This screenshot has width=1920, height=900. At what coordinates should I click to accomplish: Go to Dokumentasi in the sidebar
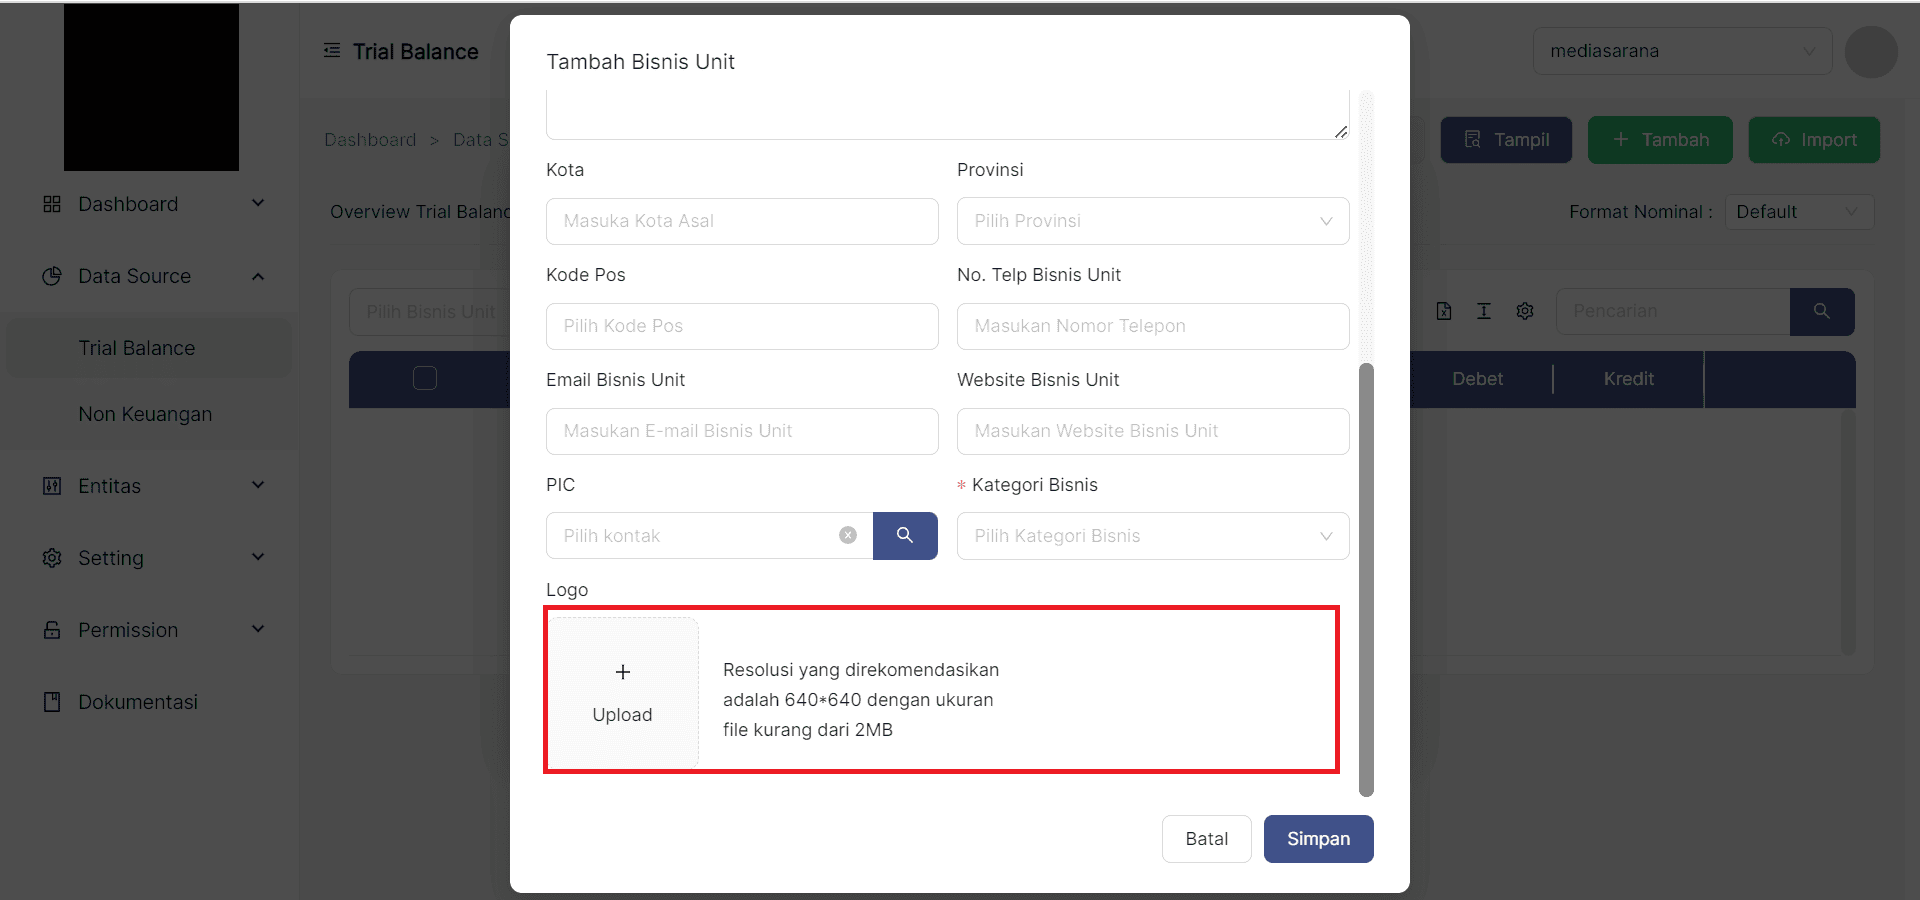tap(138, 702)
